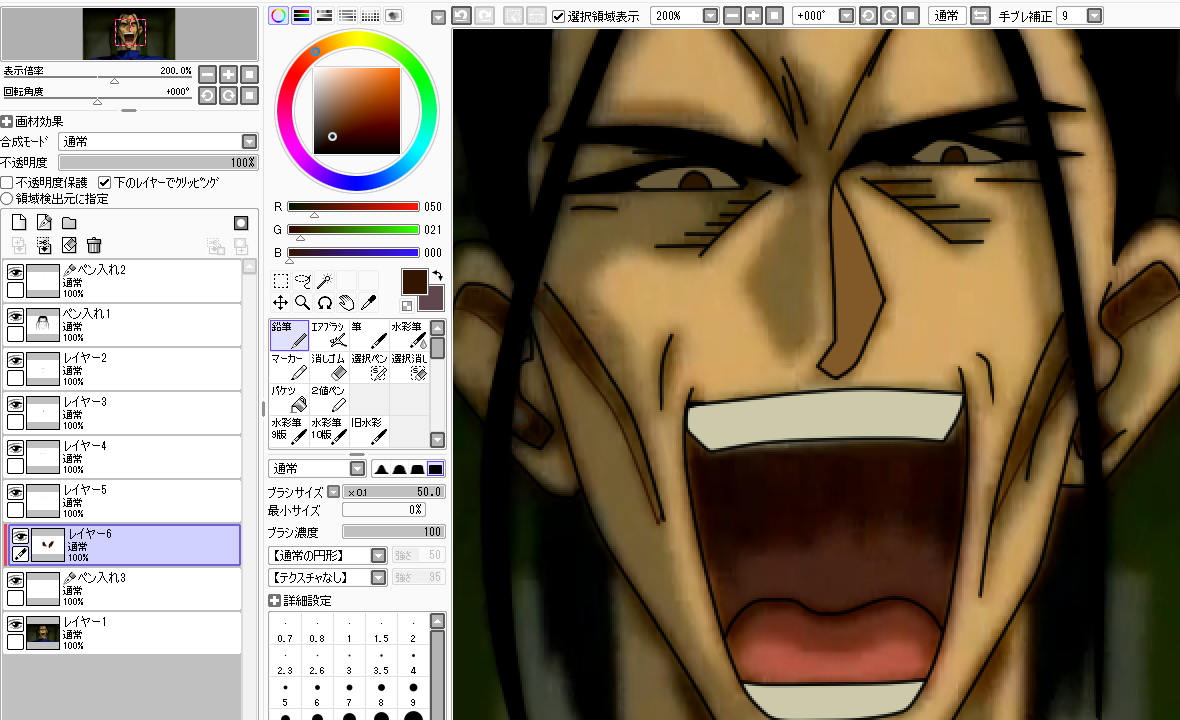Open the 200% zoom level dropdown

coord(710,16)
